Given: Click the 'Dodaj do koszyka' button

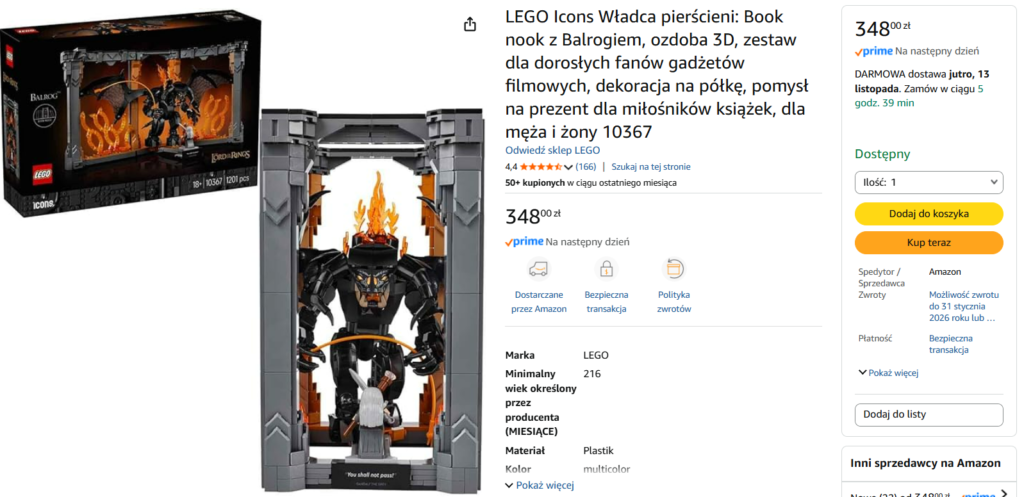Looking at the screenshot, I should (x=929, y=214).
